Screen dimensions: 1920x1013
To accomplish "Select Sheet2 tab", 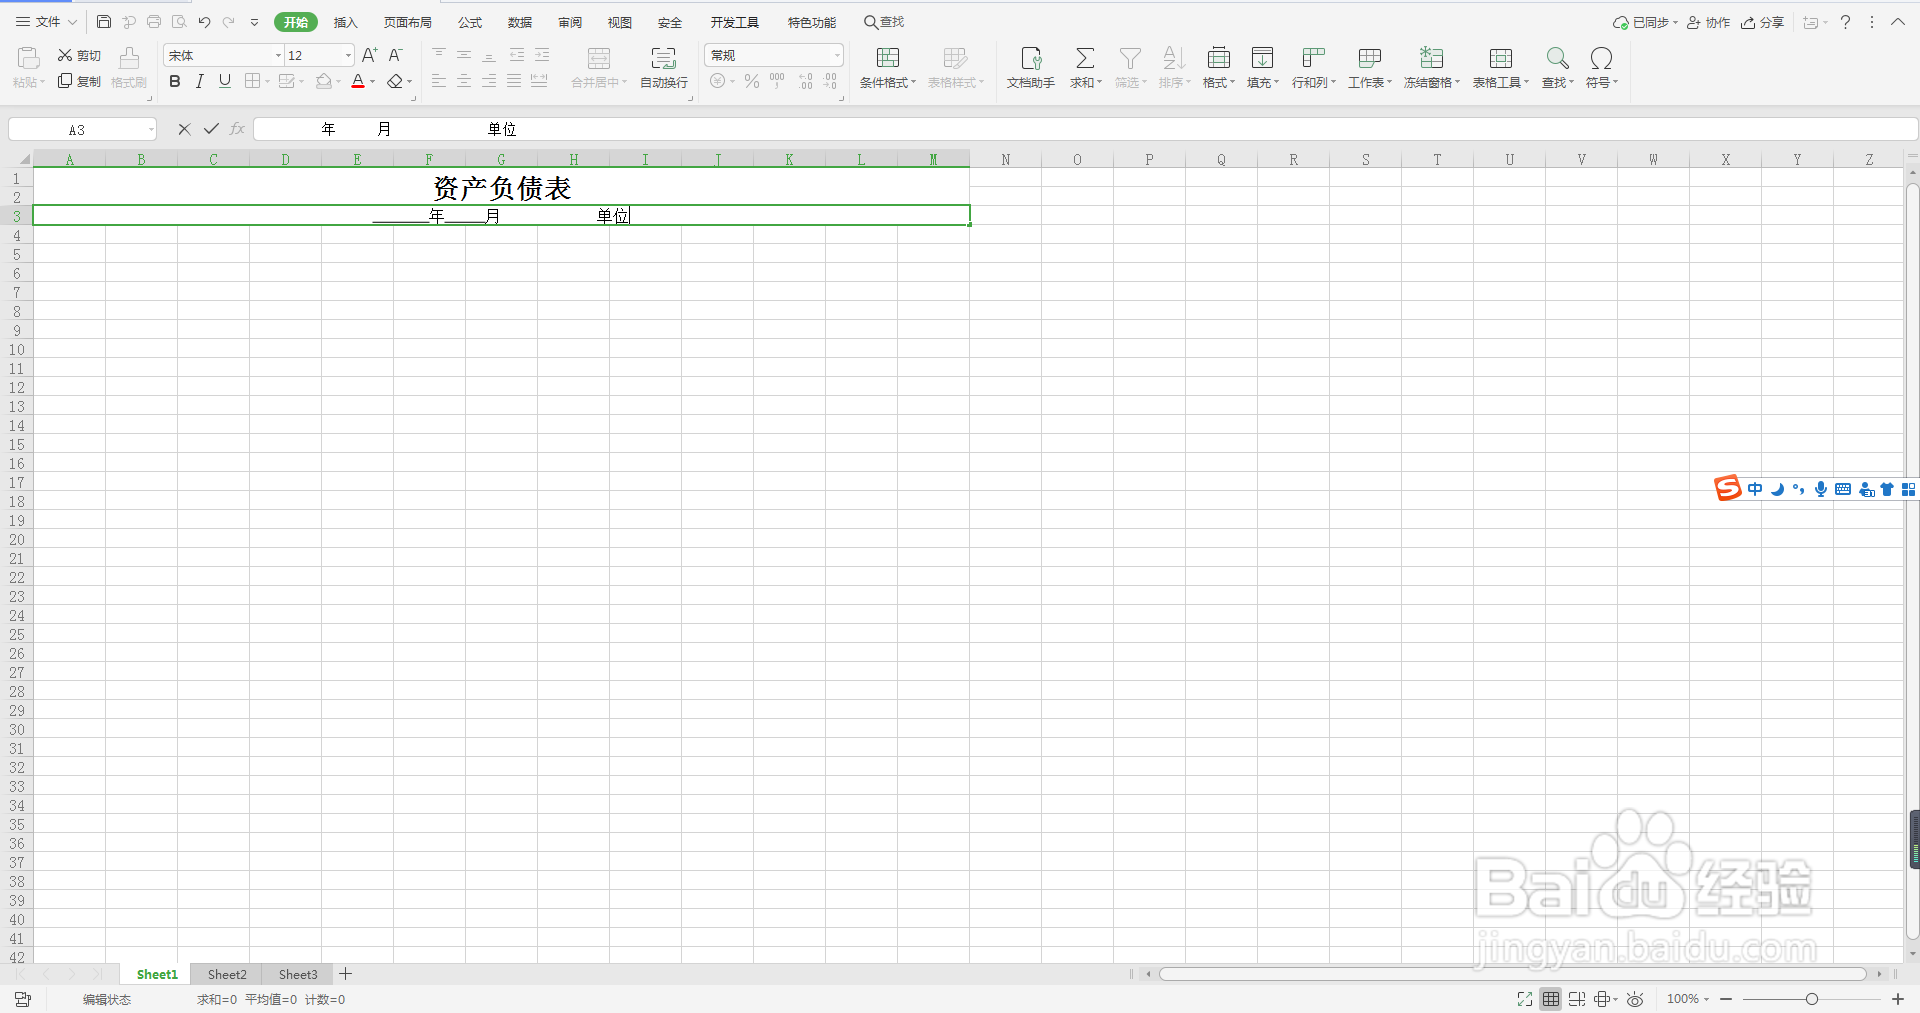I will point(227,974).
